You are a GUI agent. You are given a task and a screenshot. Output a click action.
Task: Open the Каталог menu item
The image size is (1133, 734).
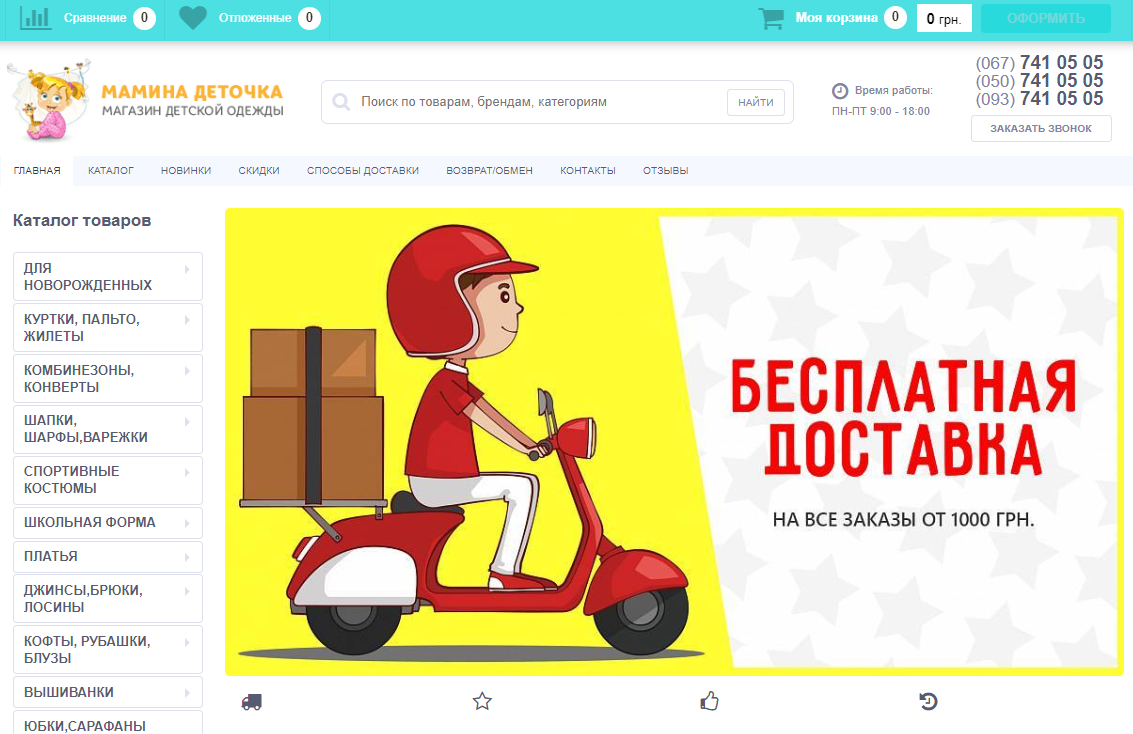tap(111, 170)
